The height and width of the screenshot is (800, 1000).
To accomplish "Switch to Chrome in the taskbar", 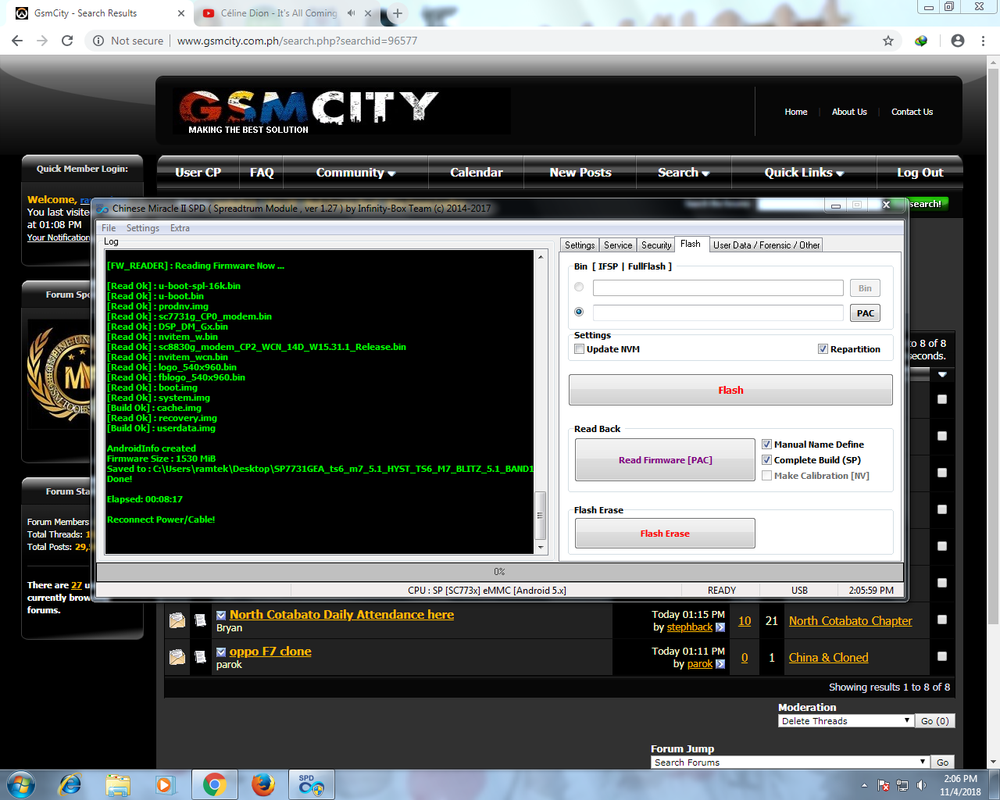I will pos(214,784).
